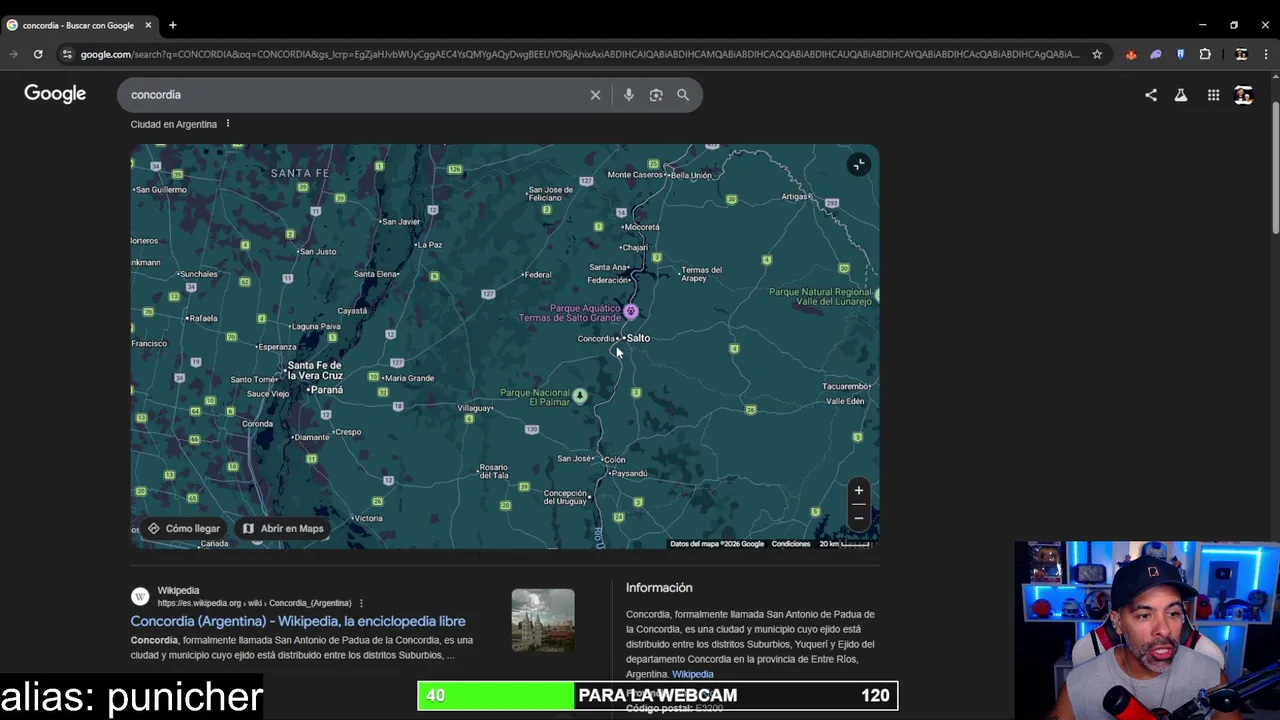Open the Chrome profile avatar
Screen dimensions: 1280x720
(x=1241, y=54)
